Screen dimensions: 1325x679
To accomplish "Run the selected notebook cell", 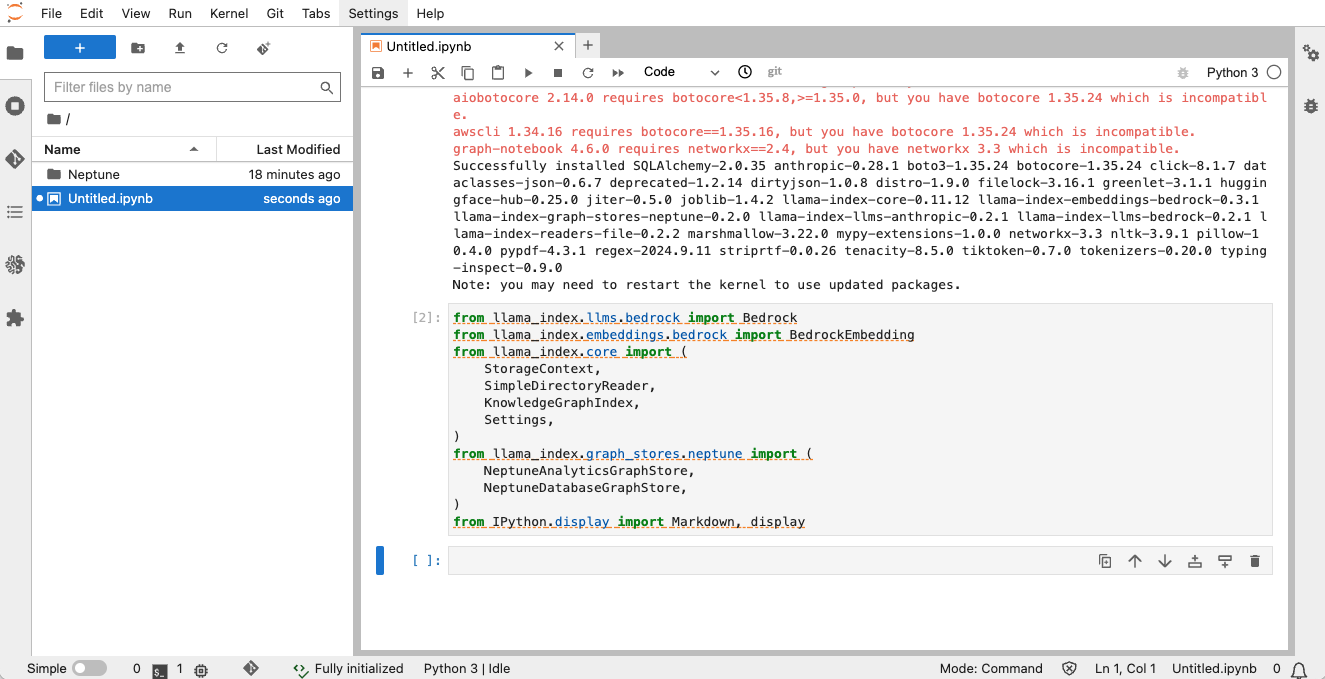I will point(528,72).
